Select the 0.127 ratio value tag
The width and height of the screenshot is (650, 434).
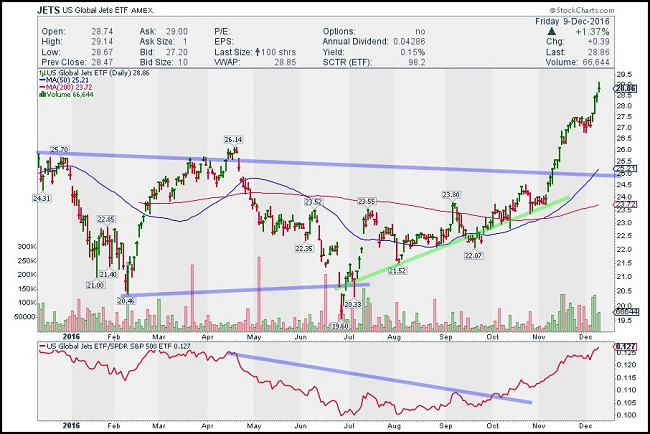point(626,347)
